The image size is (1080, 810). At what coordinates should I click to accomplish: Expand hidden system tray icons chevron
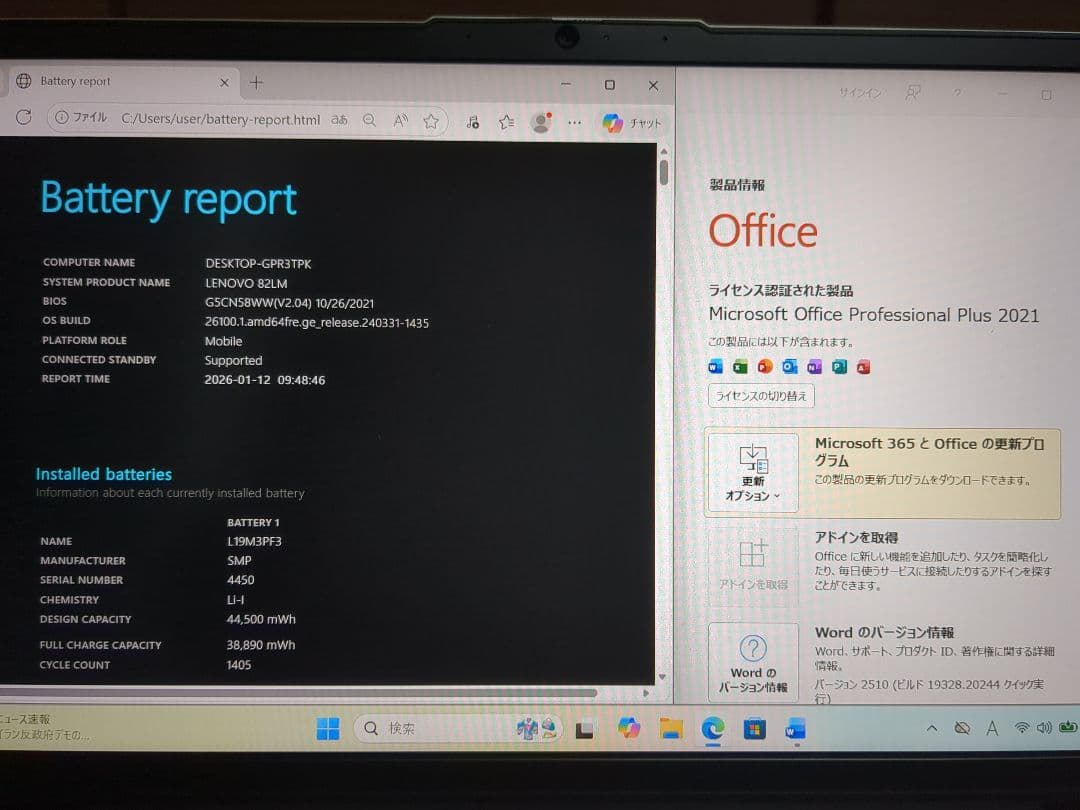coord(931,728)
